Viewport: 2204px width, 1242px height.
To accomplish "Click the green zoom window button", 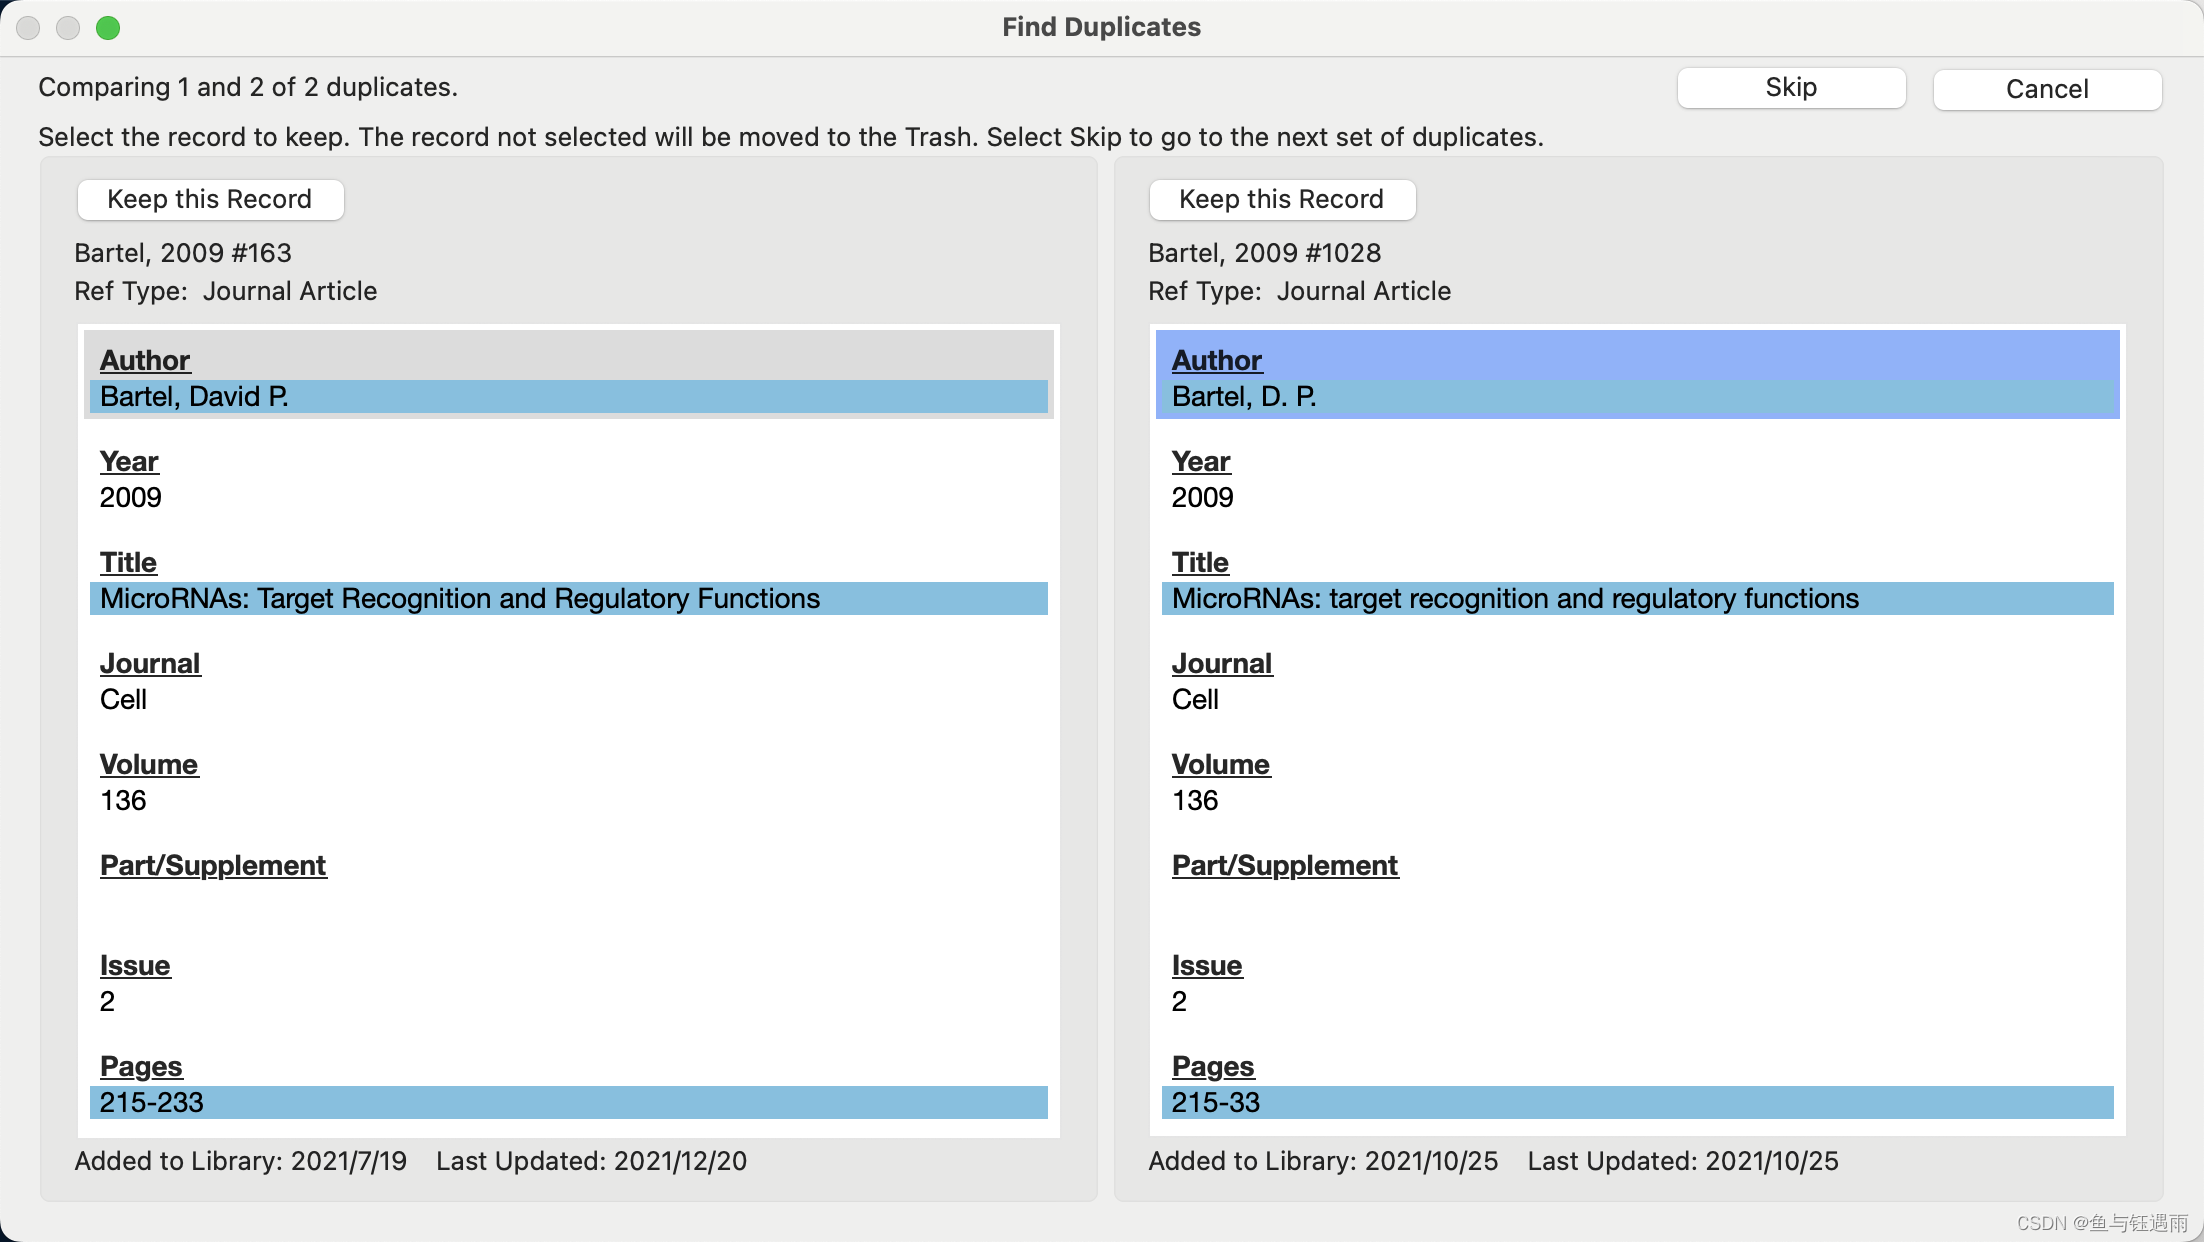I will coord(108,28).
